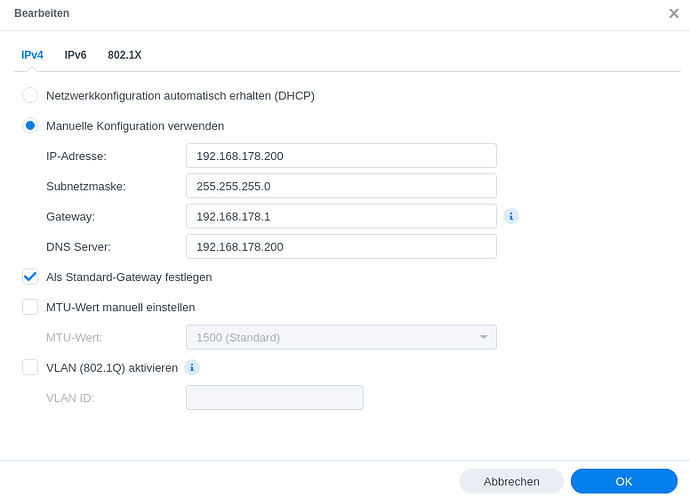Open the MTU-Wert dropdown arrow
The height and width of the screenshot is (497, 690).
point(483,337)
